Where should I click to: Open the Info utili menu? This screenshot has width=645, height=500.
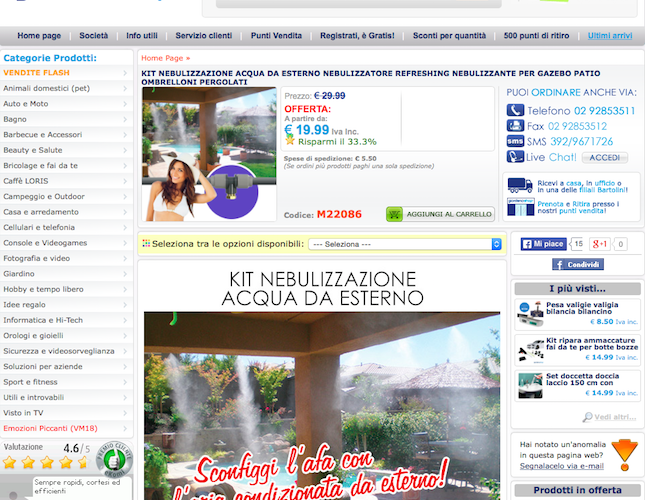[x=142, y=36]
